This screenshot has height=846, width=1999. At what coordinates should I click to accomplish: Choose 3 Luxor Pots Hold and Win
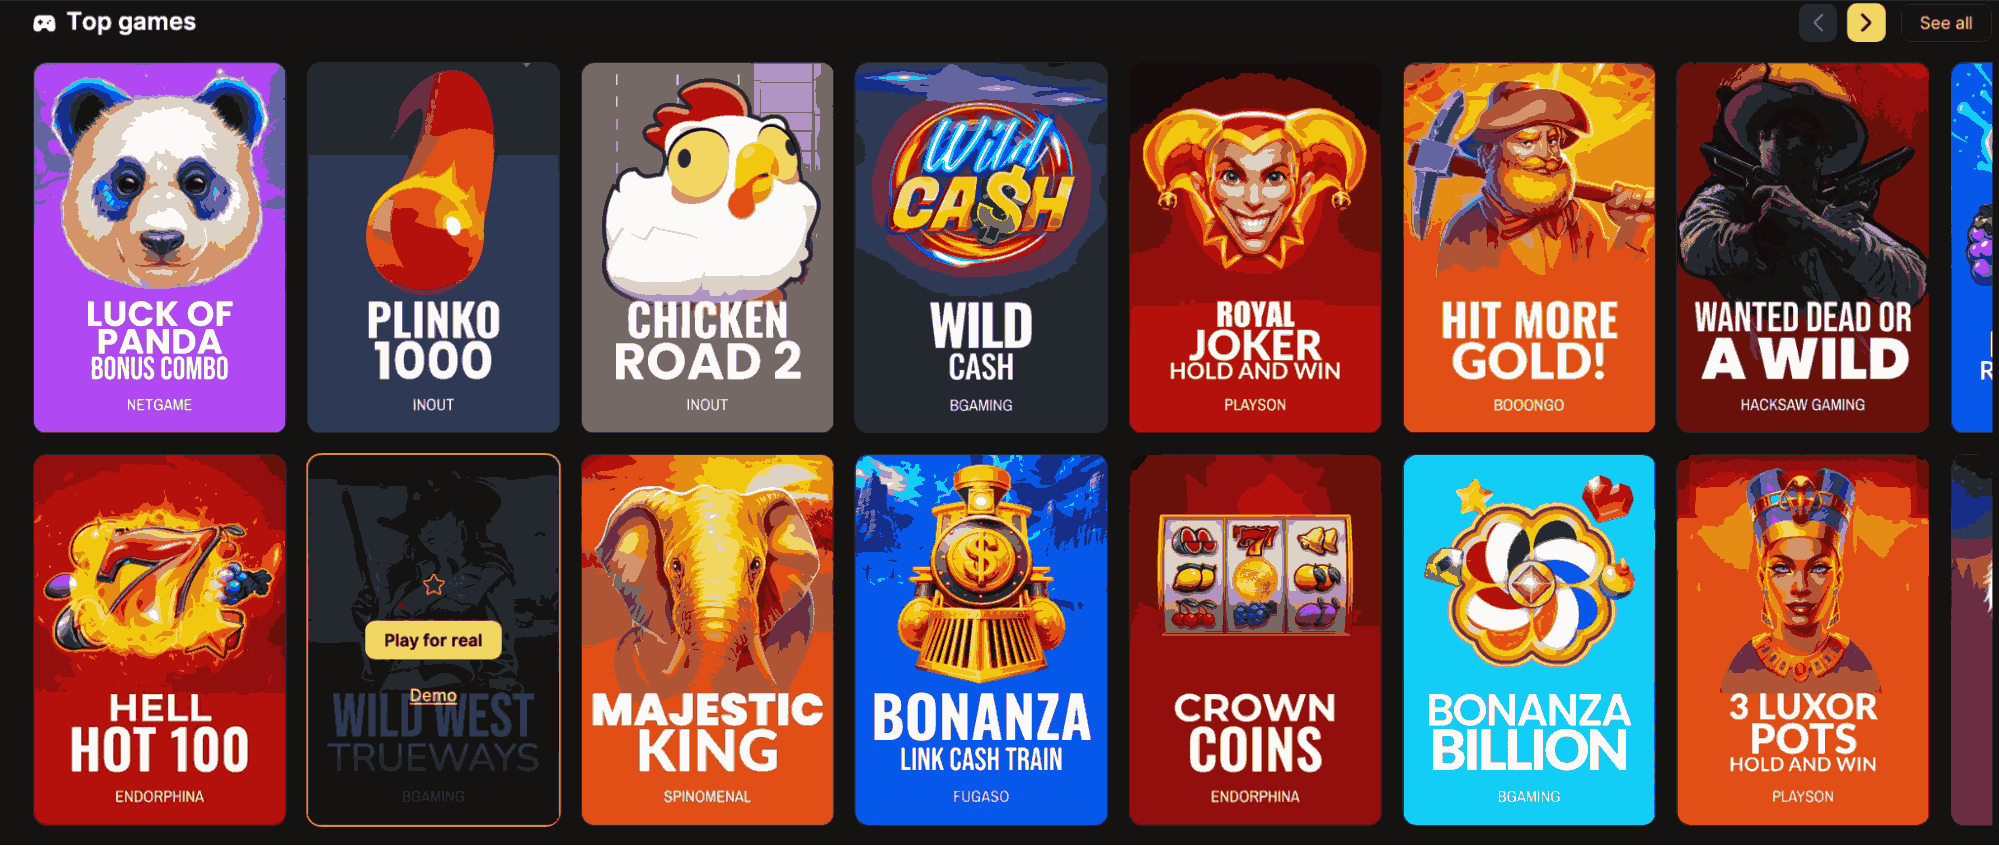click(x=1803, y=640)
